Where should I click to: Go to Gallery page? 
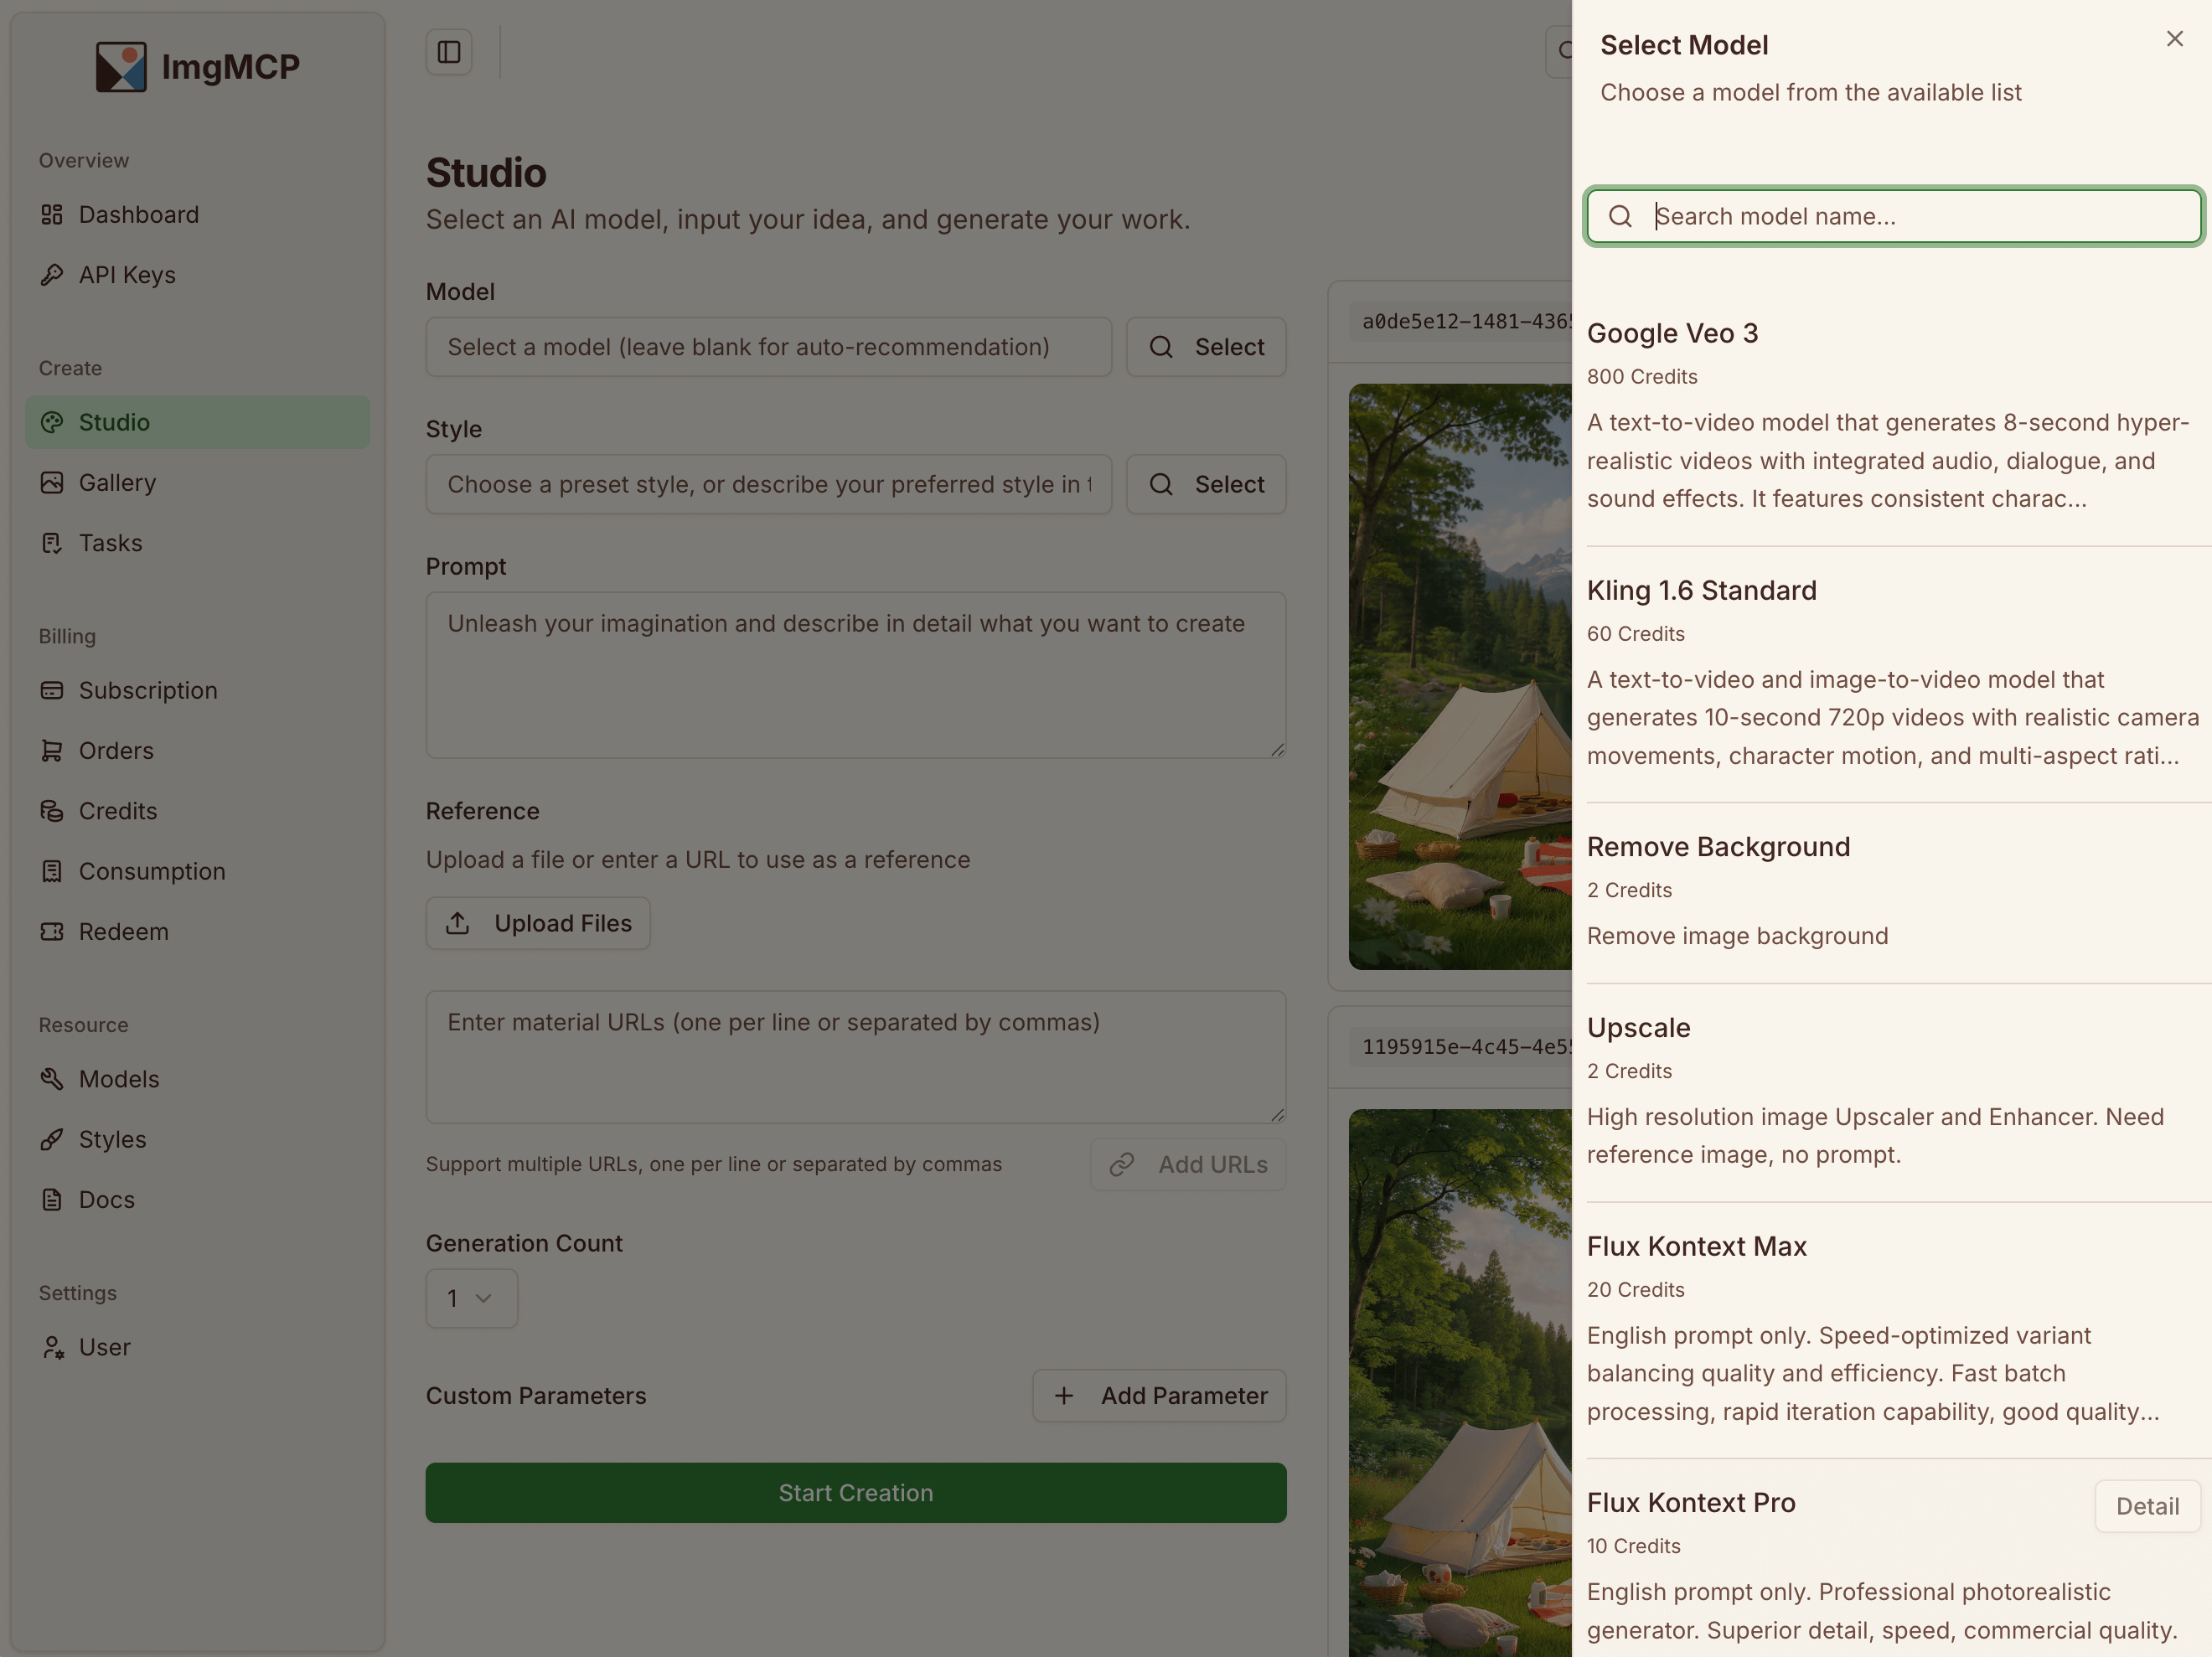coord(197,483)
